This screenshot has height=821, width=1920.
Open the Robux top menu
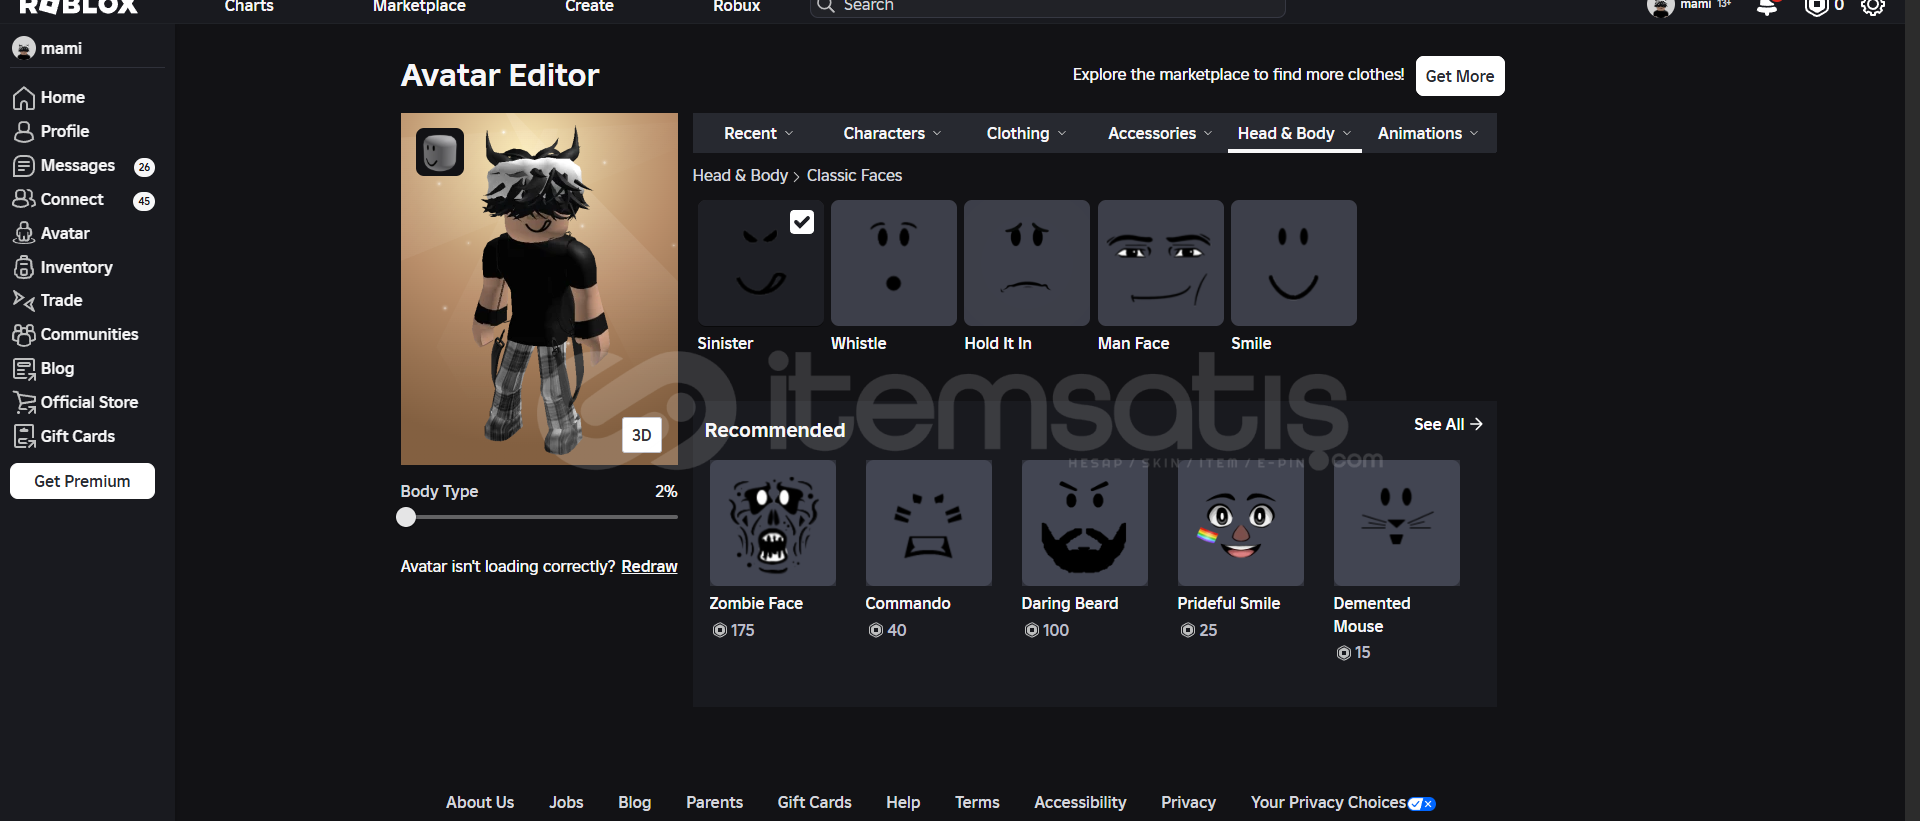pos(736,7)
